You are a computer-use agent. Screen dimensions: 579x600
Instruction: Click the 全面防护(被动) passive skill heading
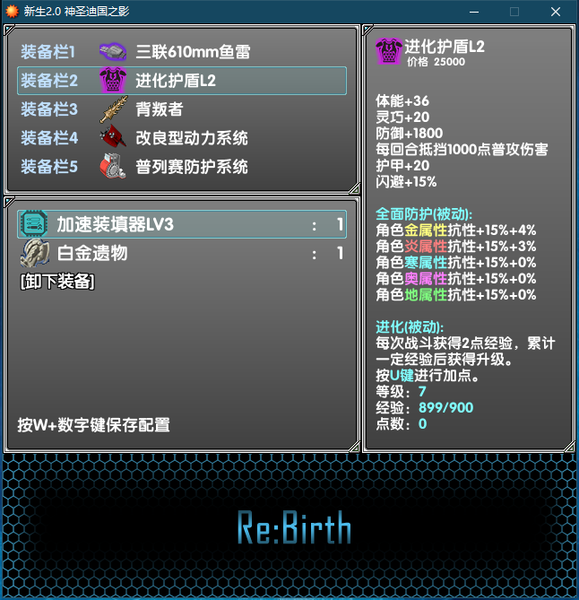point(424,214)
